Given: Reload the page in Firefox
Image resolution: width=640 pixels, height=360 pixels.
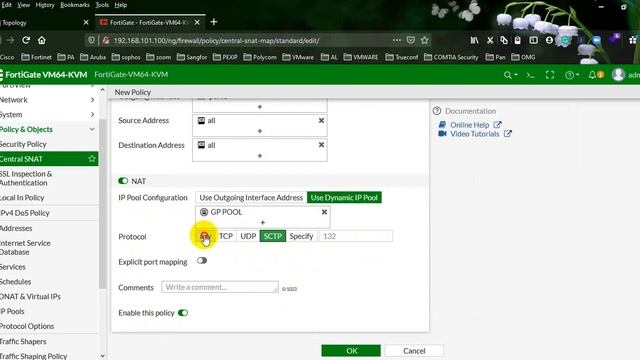Looking at the screenshot, I should [26, 40].
